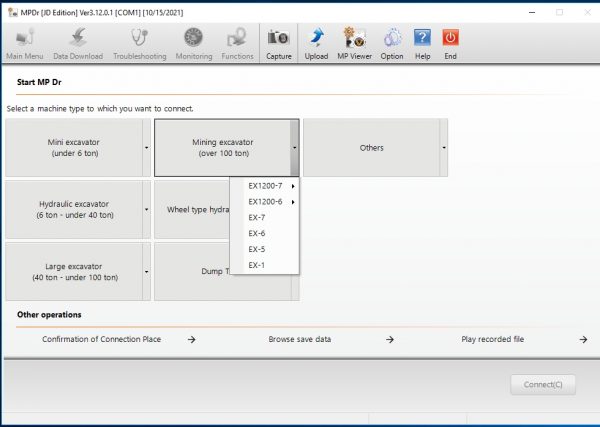The image size is (600, 427).
Task: Choose EX-7 from the model list
Action: [x=265, y=217]
